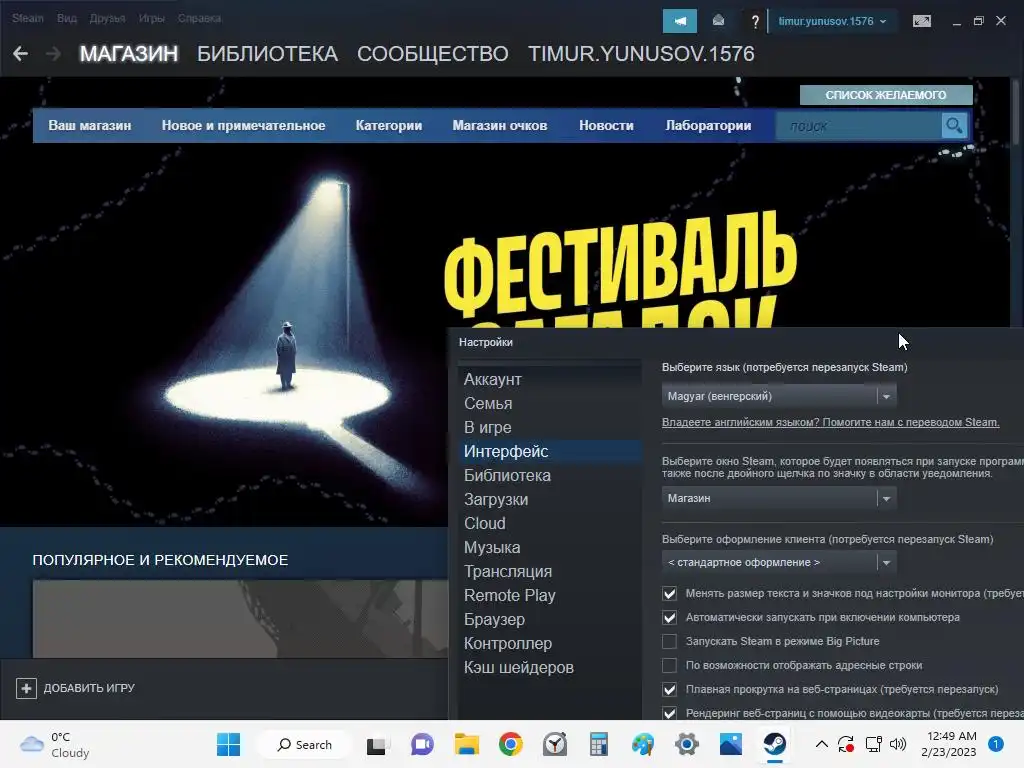Select Аккаунт in settings sidebar

pyautogui.click(x=492, y=379)
